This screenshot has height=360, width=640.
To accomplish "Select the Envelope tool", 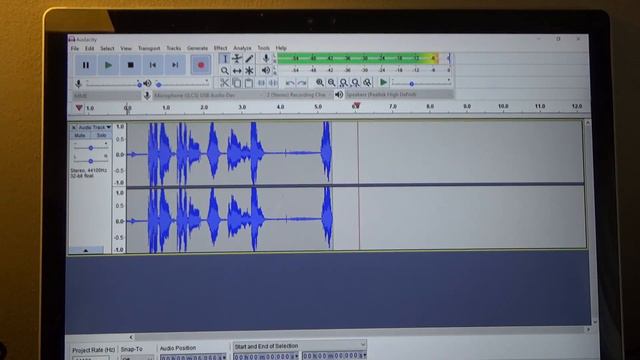I will click(237, 59).
